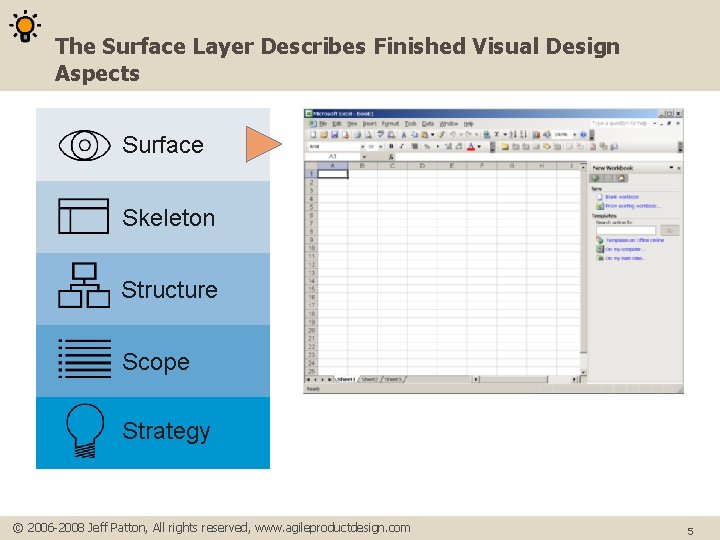The image size is (720, 540).
Task: Click the horizontal scrollbar right arrow
Action: point(574,379)
